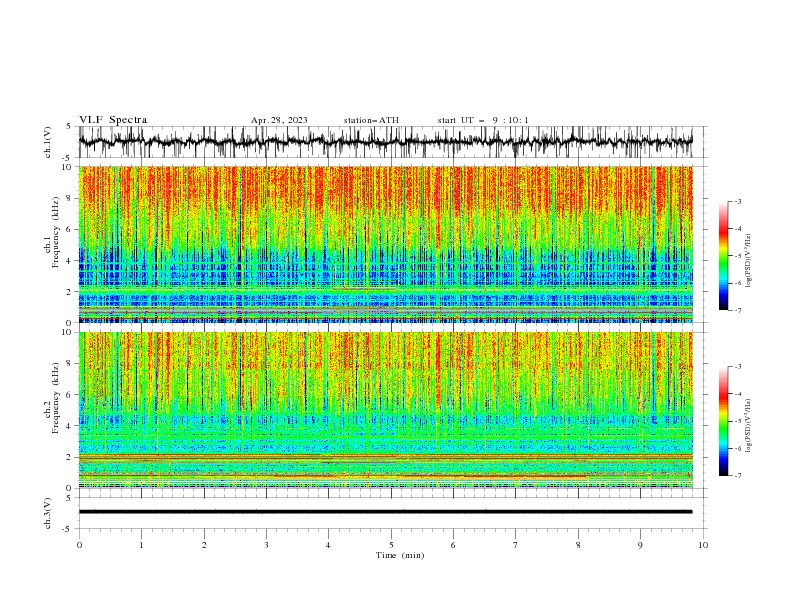Click the "start UT = 9 :10: 1" text
This screenshot has width=792, height=612.
pyautogui.click(x=483, y=120)
